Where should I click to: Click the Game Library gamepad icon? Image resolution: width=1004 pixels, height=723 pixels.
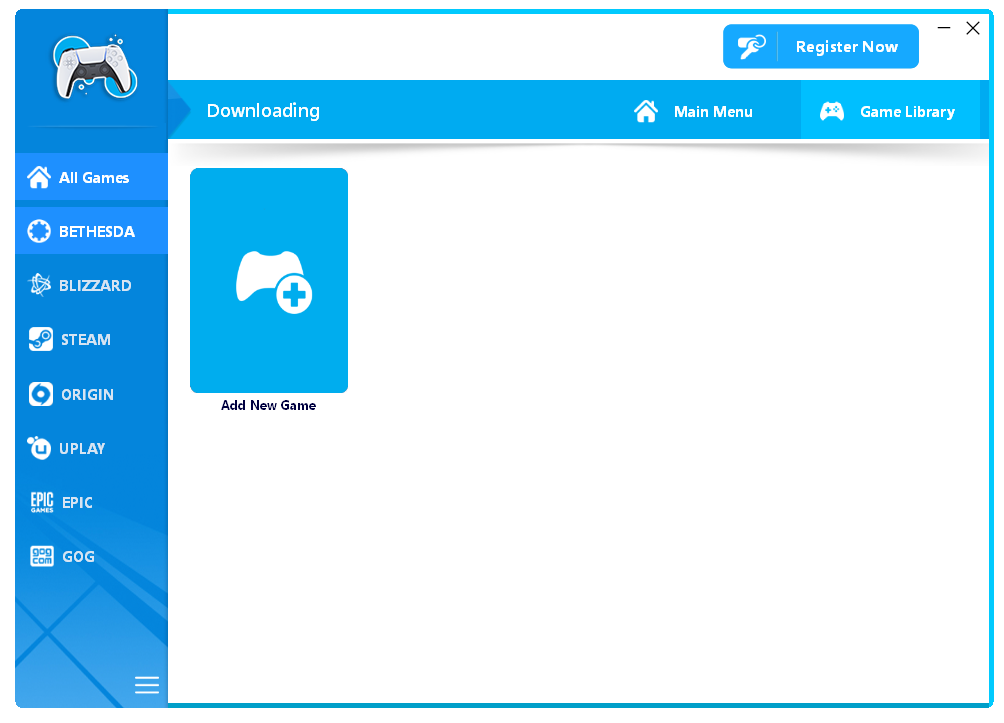[x=832, y=111]
